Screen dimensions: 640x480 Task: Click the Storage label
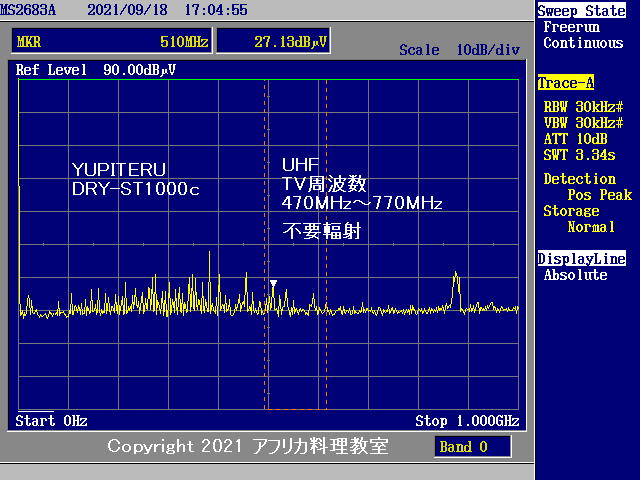click(571, 211)
